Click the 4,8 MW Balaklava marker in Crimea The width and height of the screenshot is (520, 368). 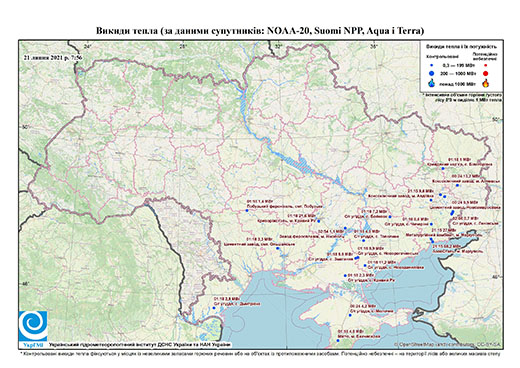point(337,341)
